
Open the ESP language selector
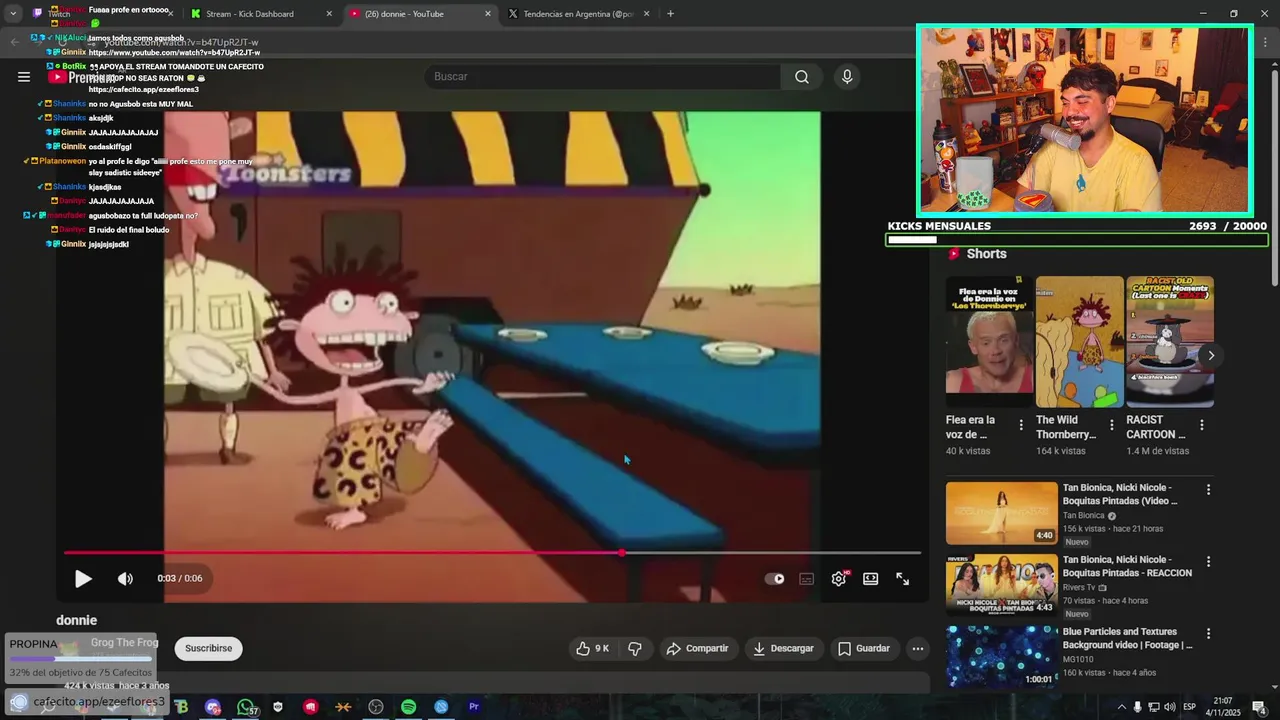(x=1189, y=707)
